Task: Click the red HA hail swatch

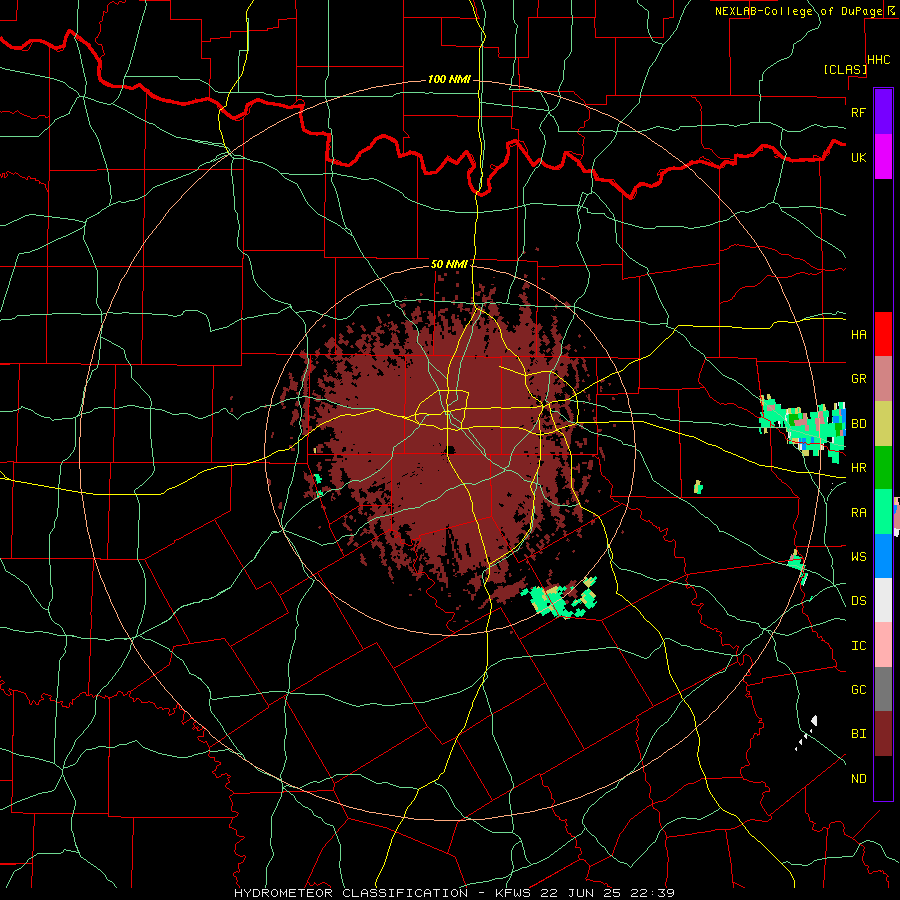Action: coord(883,334)
